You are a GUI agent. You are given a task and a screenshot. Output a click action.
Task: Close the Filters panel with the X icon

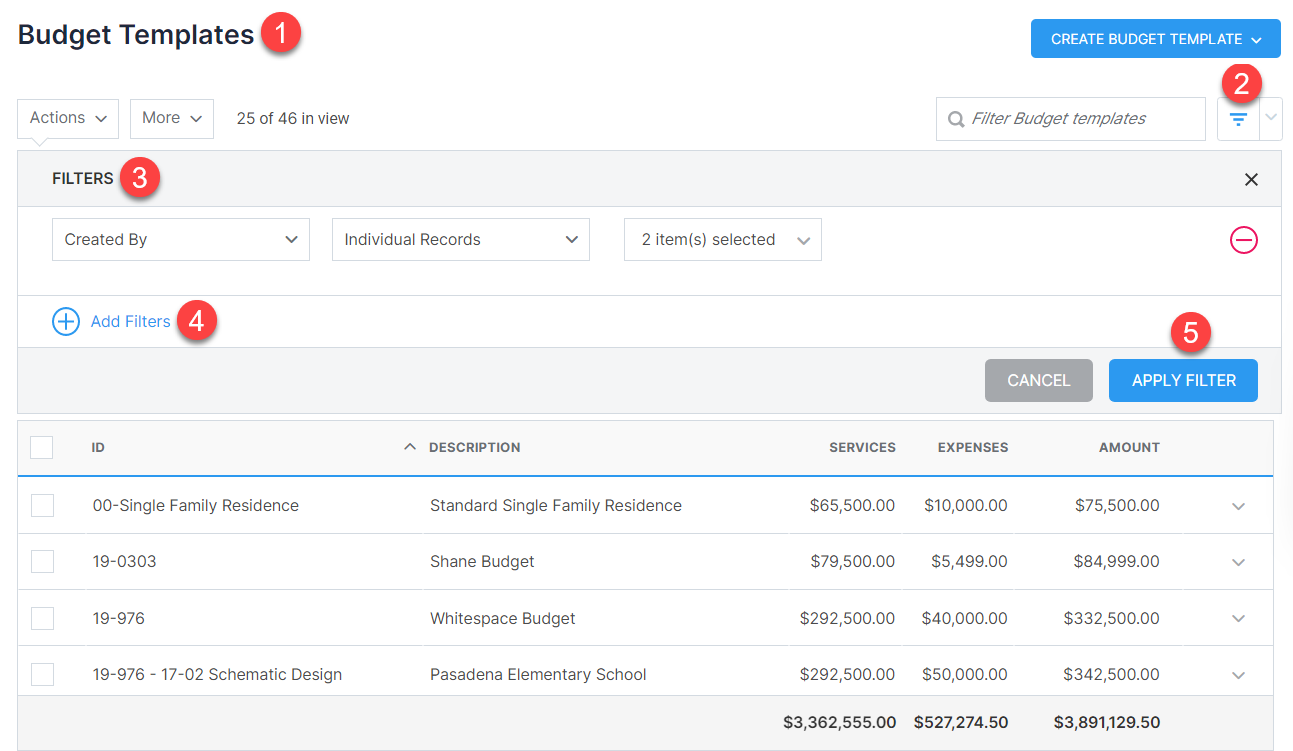pyautogui.click(x=1251, y=179)
